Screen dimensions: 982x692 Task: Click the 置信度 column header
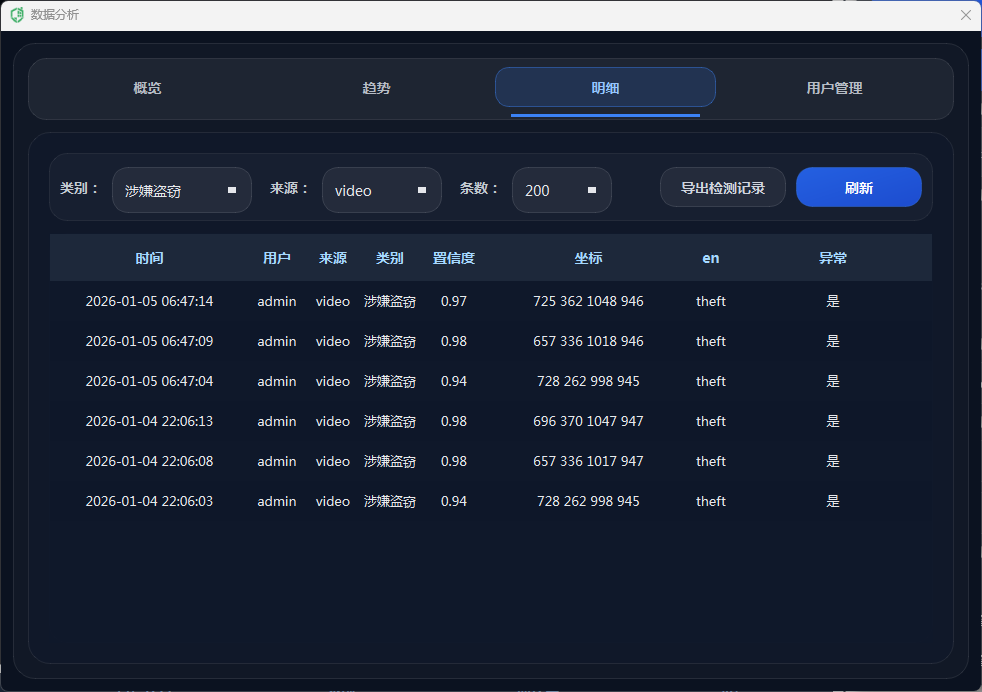point(453,258)
